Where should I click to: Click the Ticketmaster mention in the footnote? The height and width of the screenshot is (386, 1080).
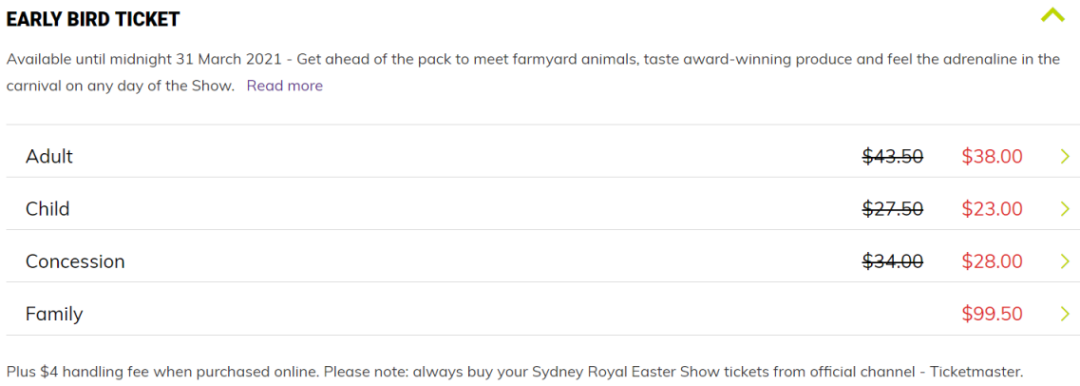(x=971, y=369)
